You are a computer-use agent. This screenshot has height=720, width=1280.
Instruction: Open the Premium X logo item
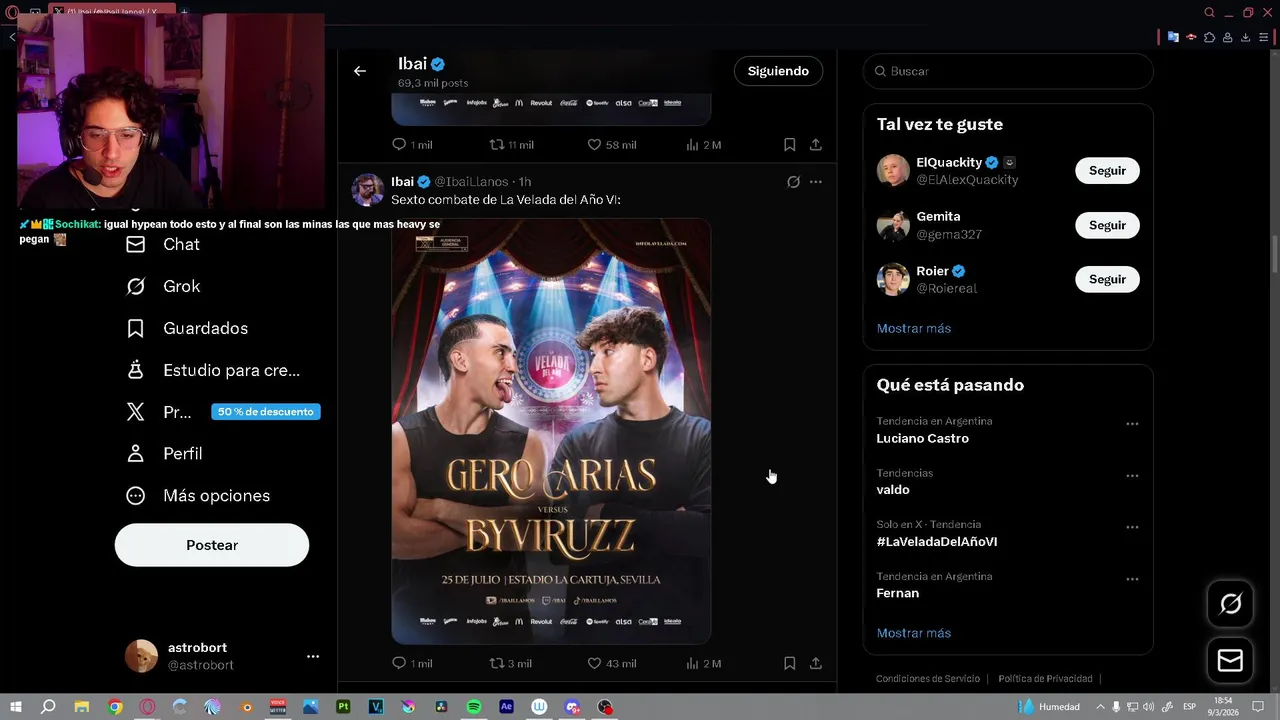(x=136, y=412)
